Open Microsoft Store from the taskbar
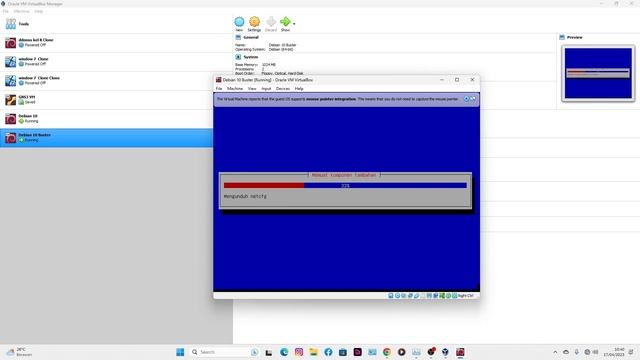This screenshot has width=640, height=360. tap(343, 352)
